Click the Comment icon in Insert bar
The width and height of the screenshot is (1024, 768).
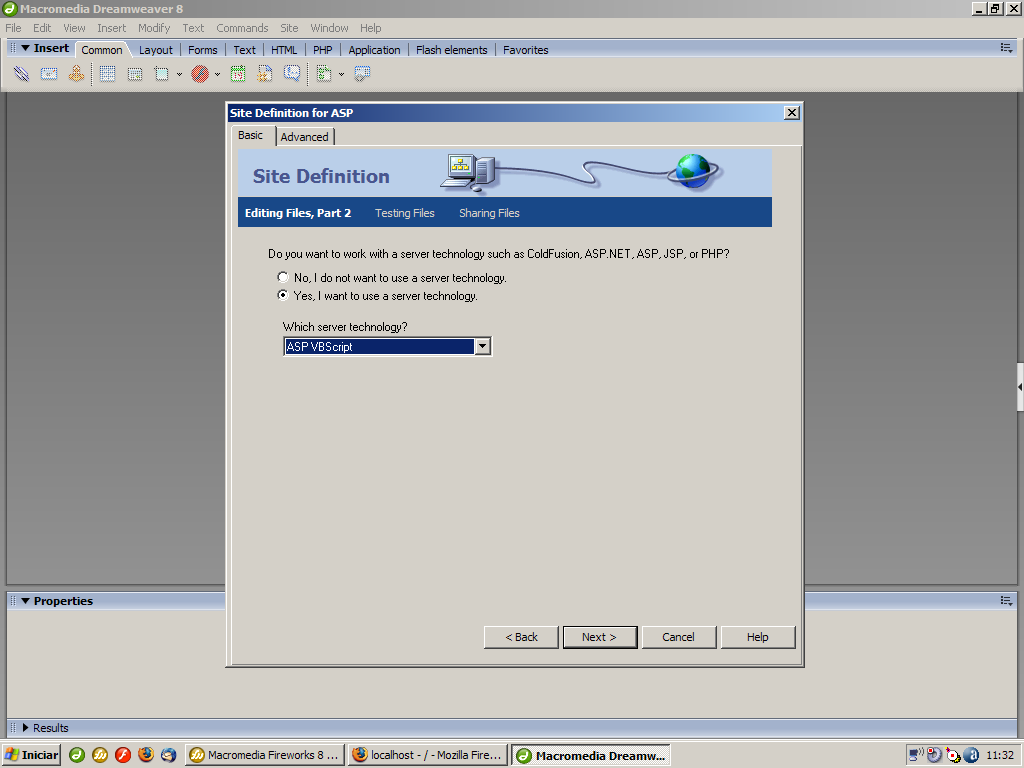pos(292,74)
